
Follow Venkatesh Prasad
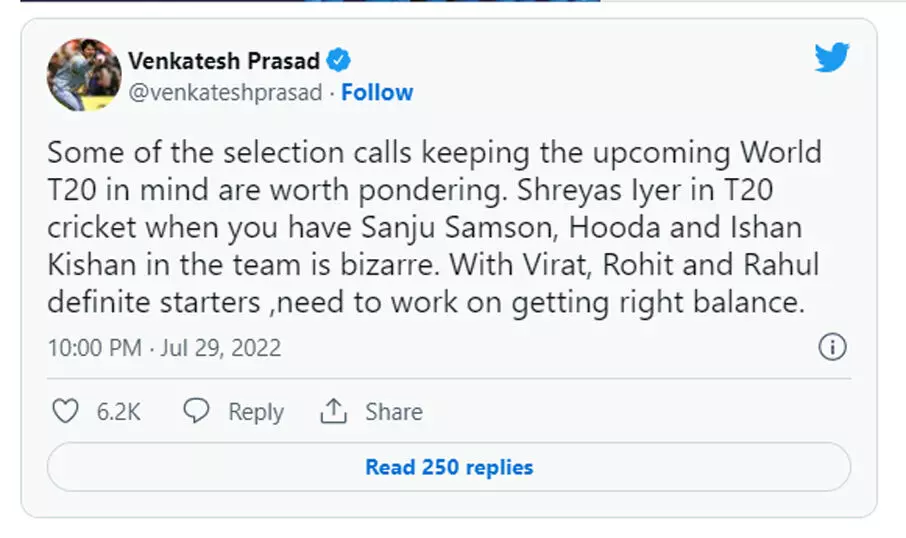coord(377,93)
